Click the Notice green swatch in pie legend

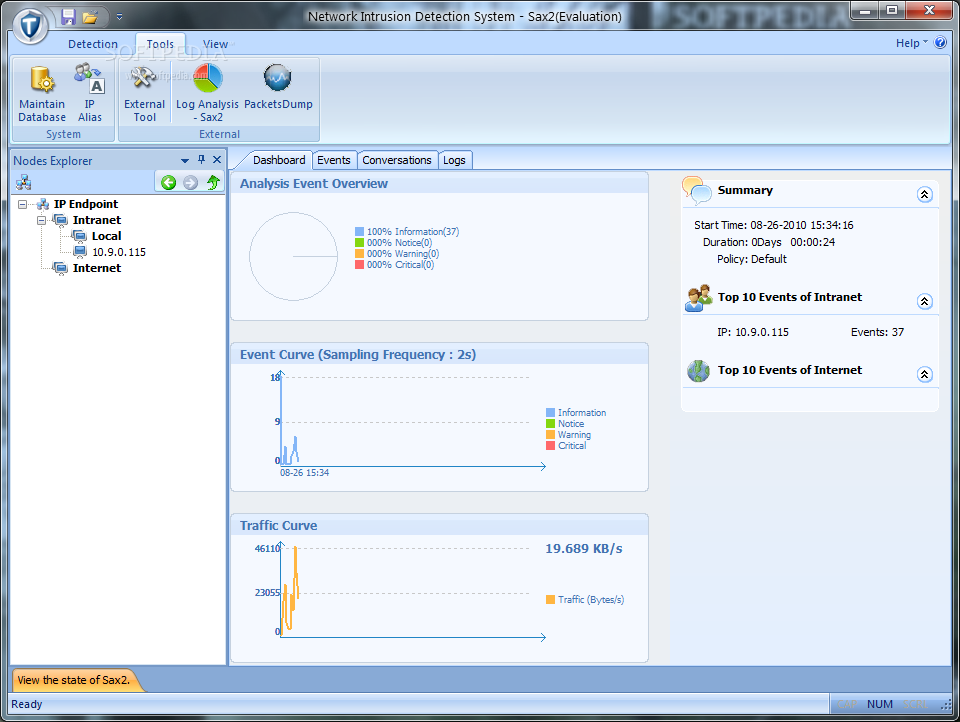(x=359, y=243)
